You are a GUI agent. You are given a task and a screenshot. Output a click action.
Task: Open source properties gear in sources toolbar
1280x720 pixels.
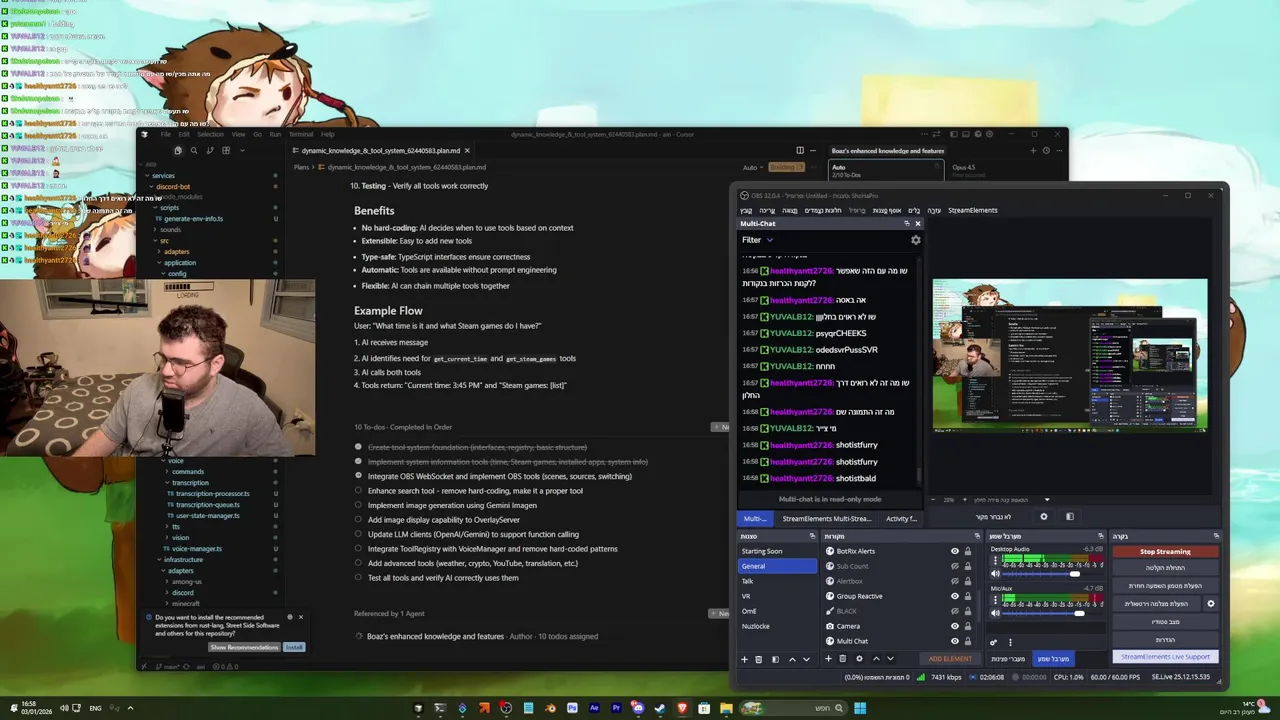859,659
